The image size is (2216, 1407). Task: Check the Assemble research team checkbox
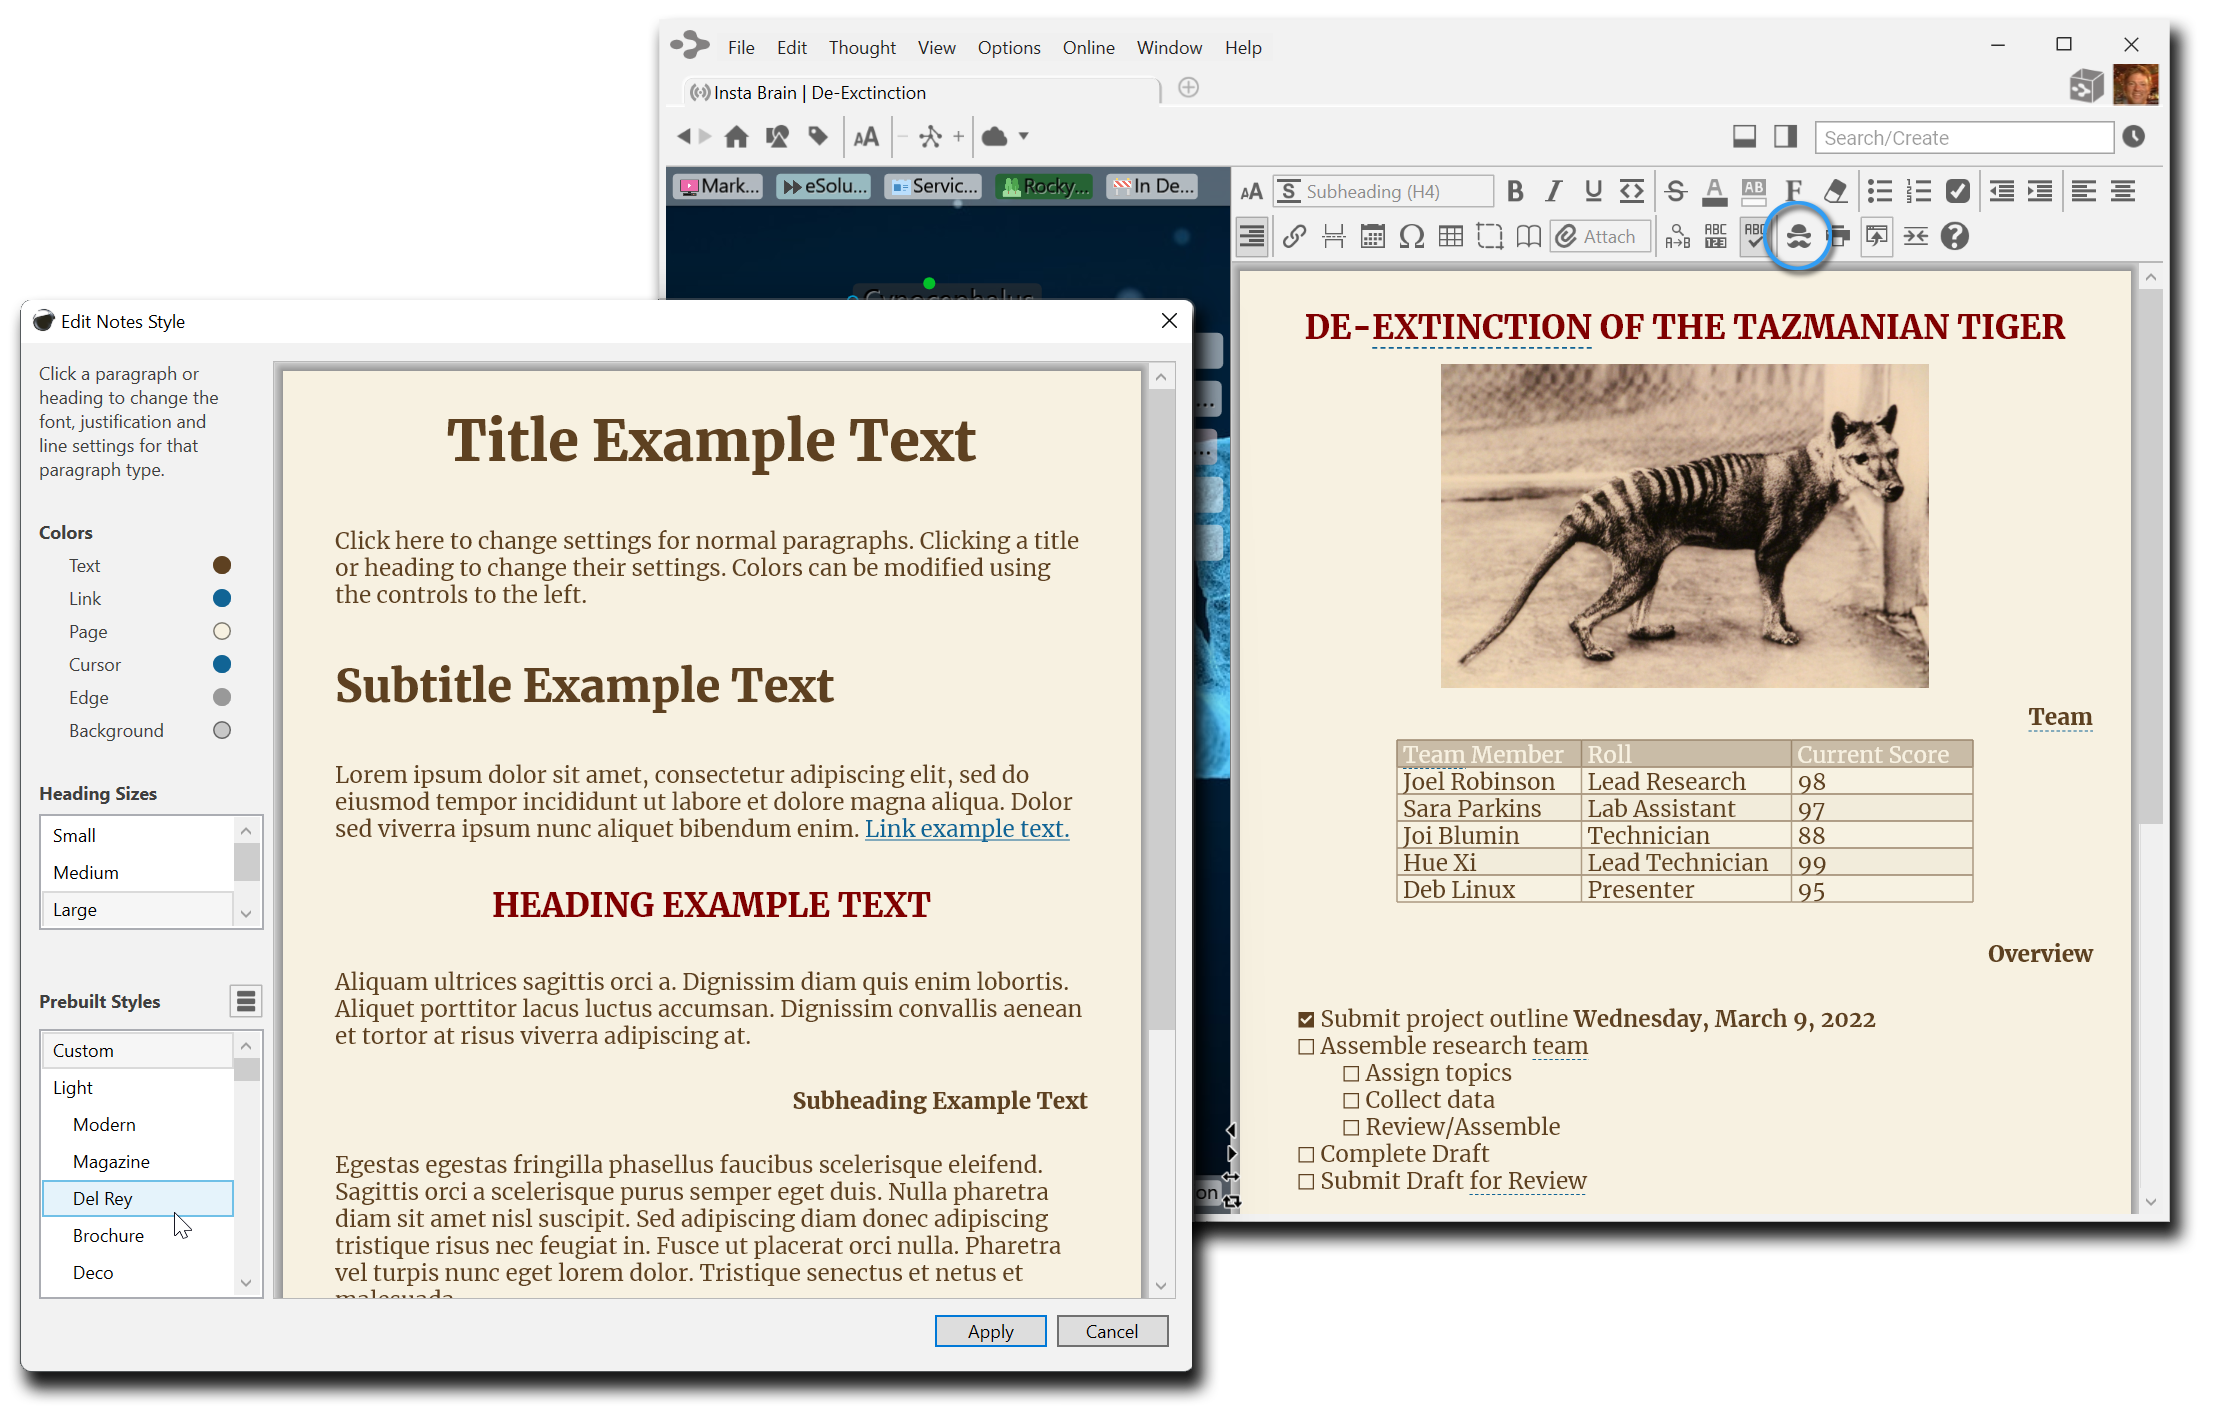pyautogui.click(x=1305, y=1046)
